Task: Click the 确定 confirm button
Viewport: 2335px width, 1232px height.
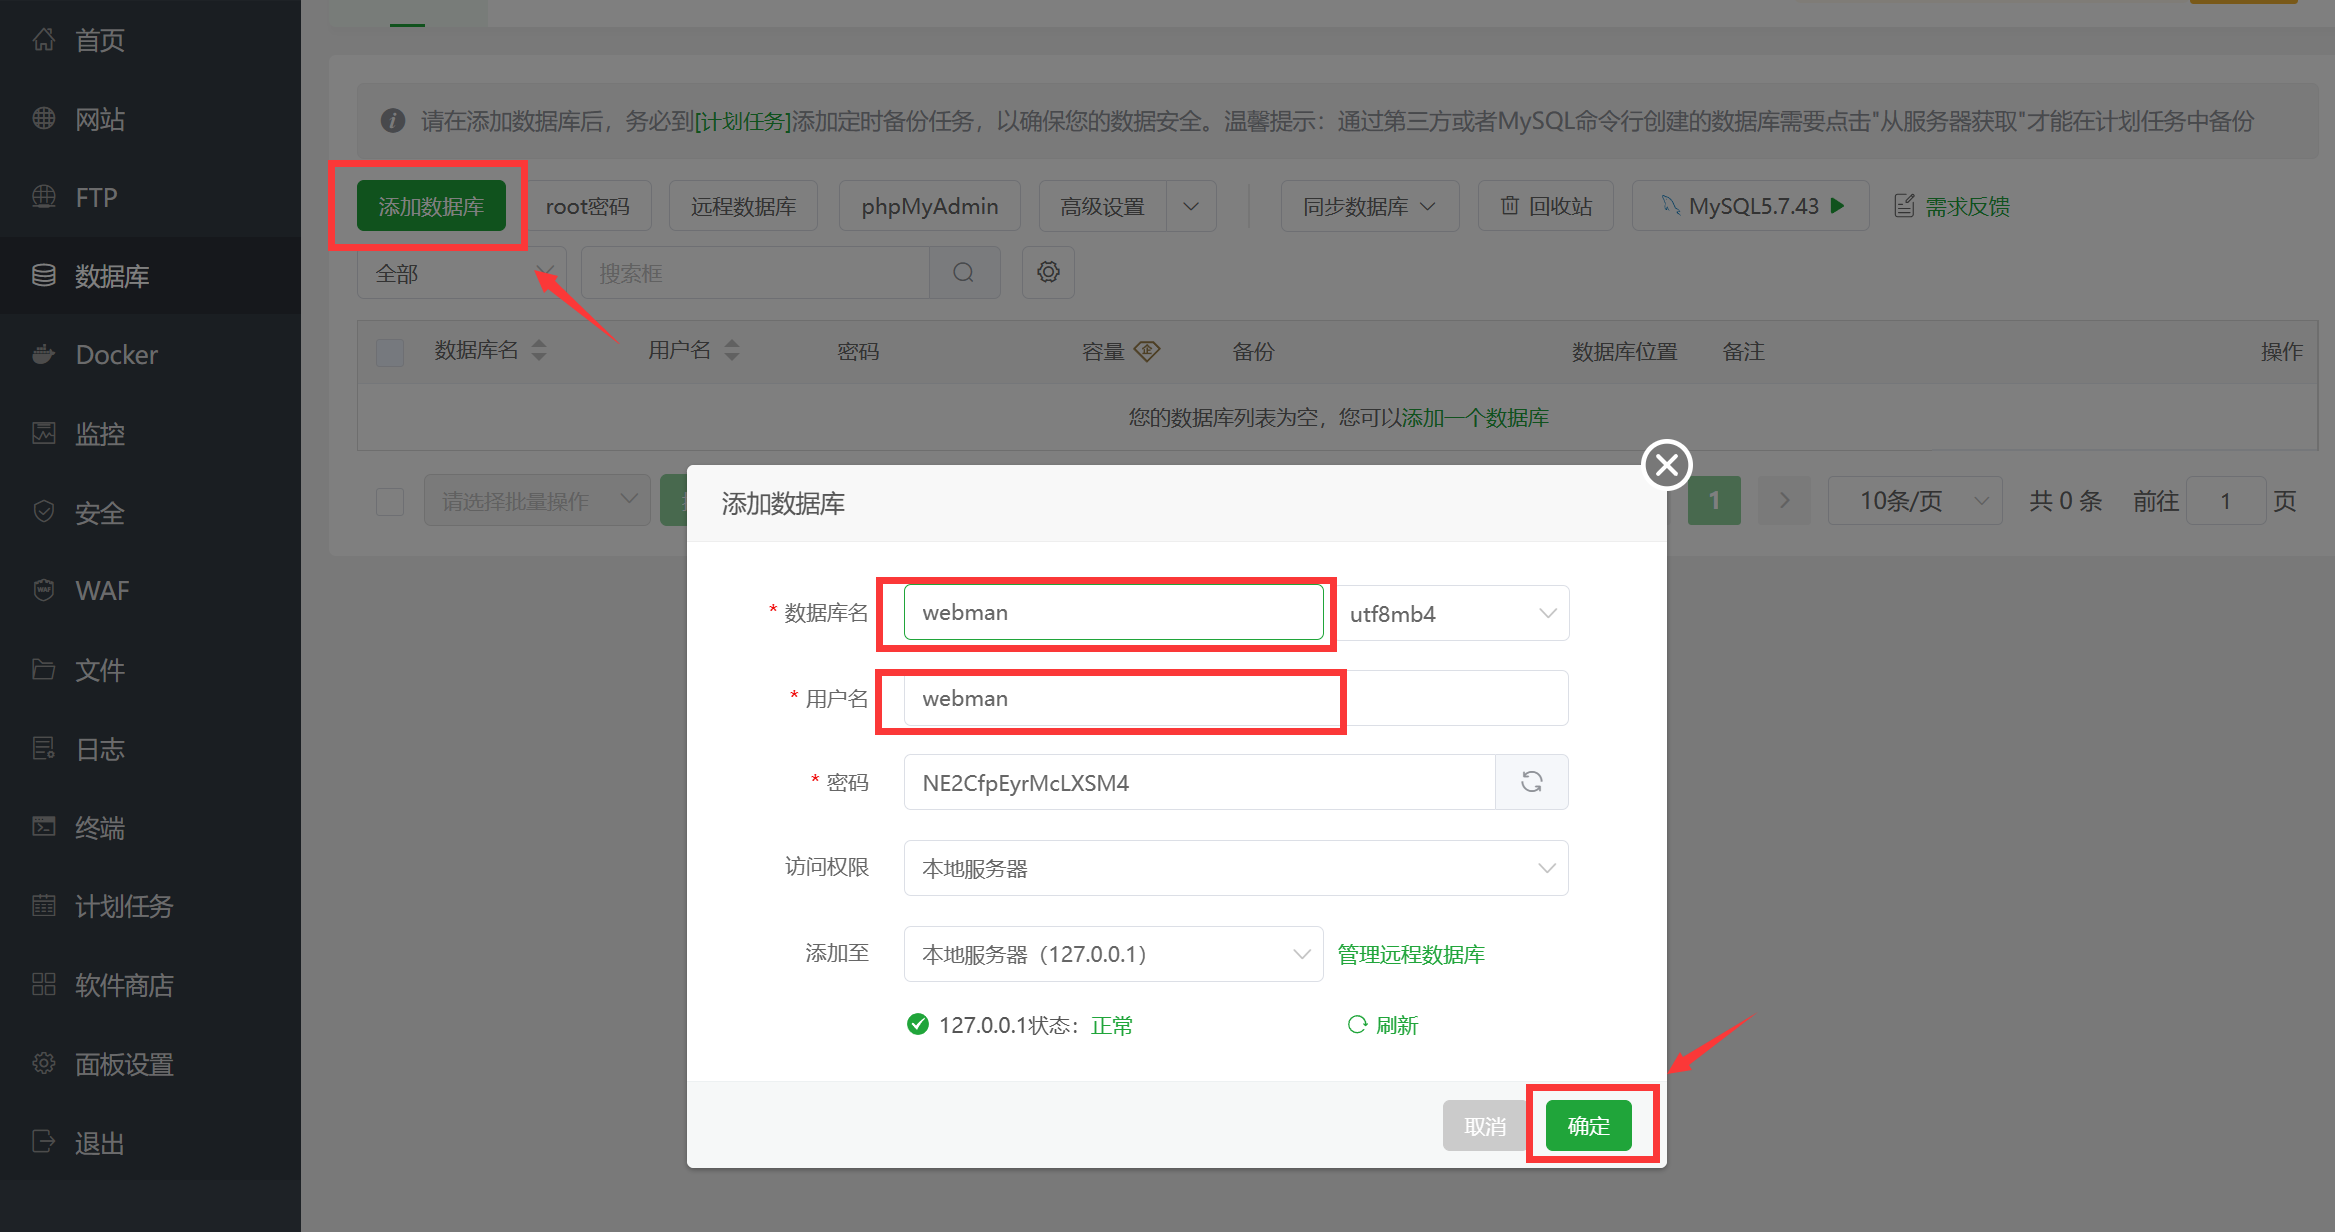Action: point(1589,1126)
